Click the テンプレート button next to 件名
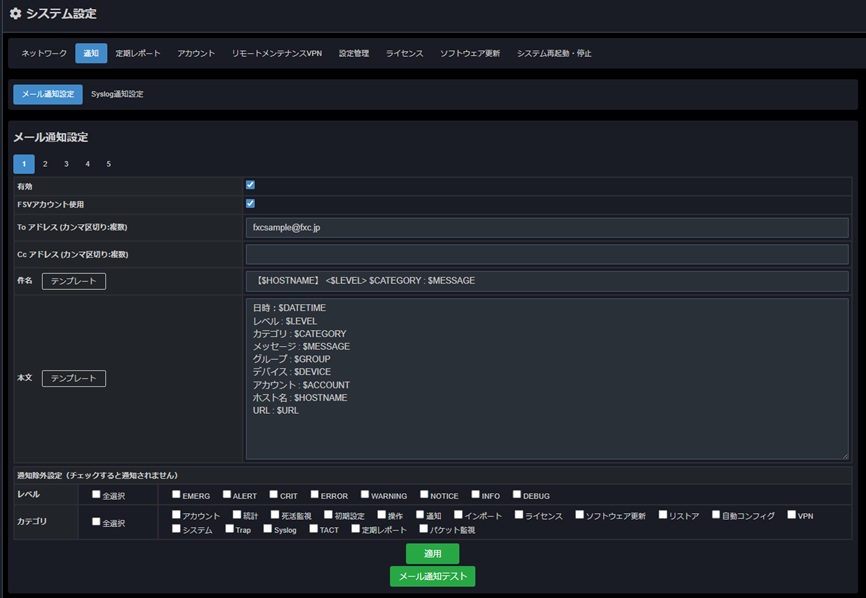 point(74,281)
